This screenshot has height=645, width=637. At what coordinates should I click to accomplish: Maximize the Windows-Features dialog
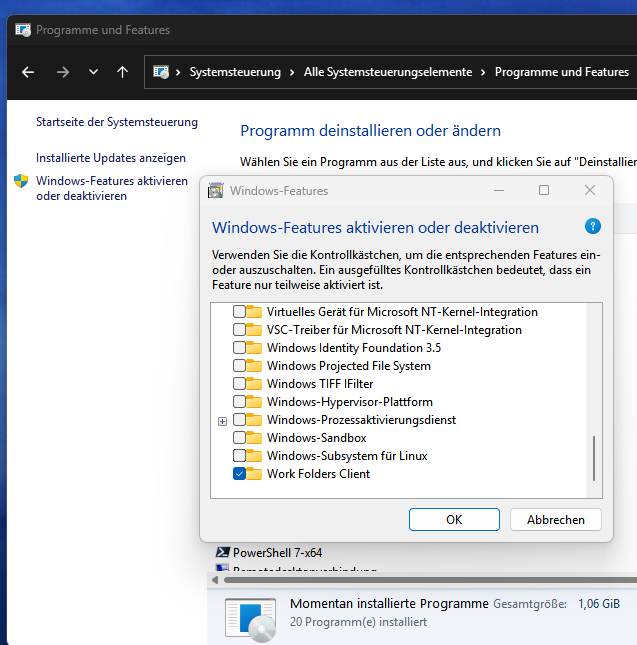coord(544,190)
